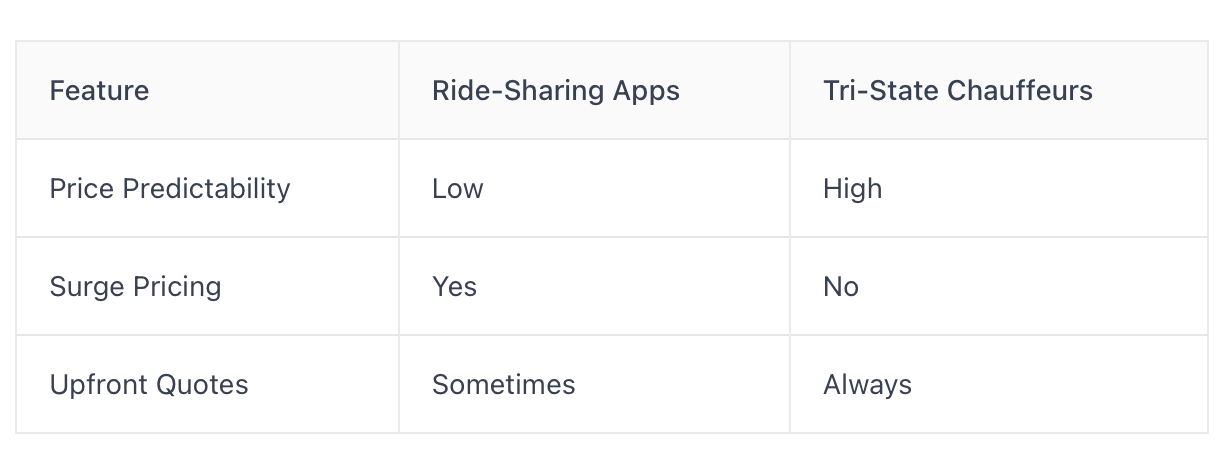Click the word Upfront

click(103, 386)
